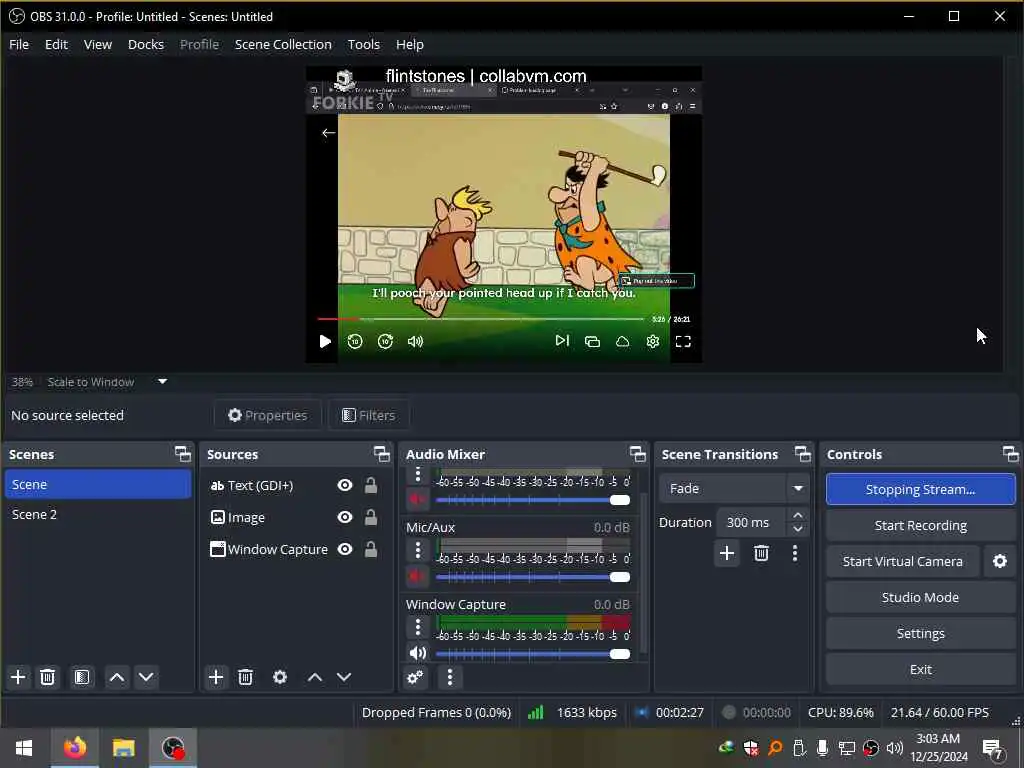
Task: Move source down in Sources panel
Action: [344, 677]
